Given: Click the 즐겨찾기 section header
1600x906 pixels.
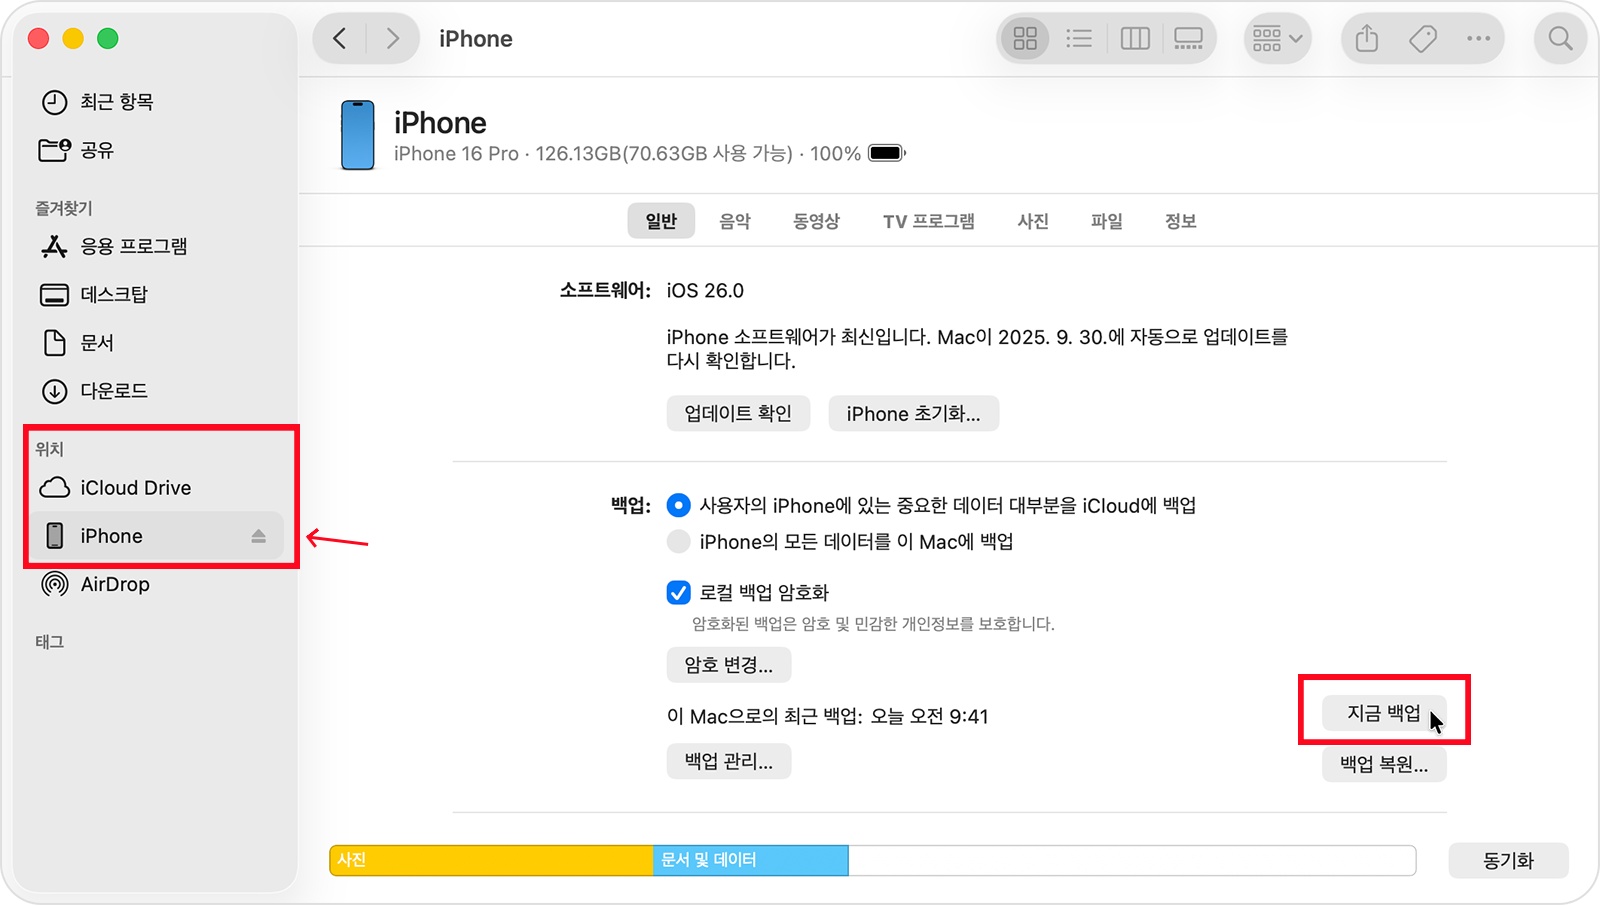Looking at the screenshot, I should tap(64, 208).
